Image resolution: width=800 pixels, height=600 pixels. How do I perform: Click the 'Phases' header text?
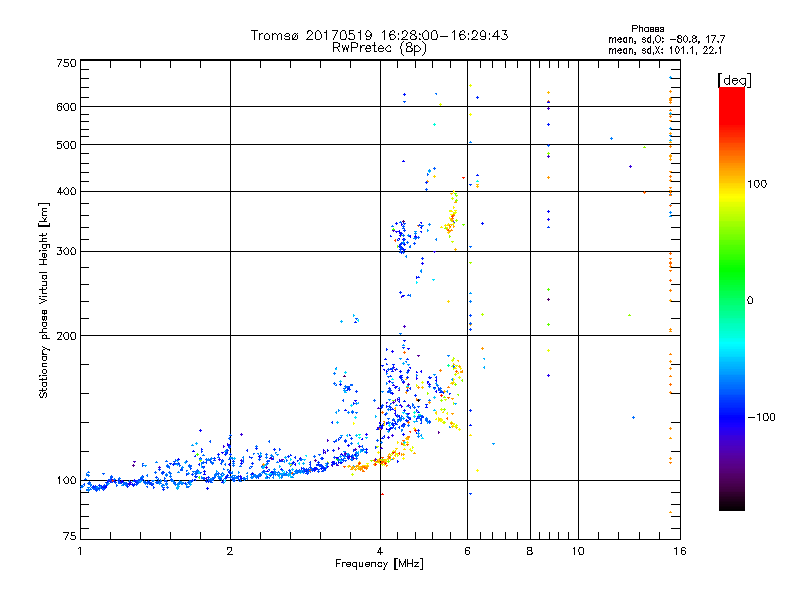[x=647, y=29]
